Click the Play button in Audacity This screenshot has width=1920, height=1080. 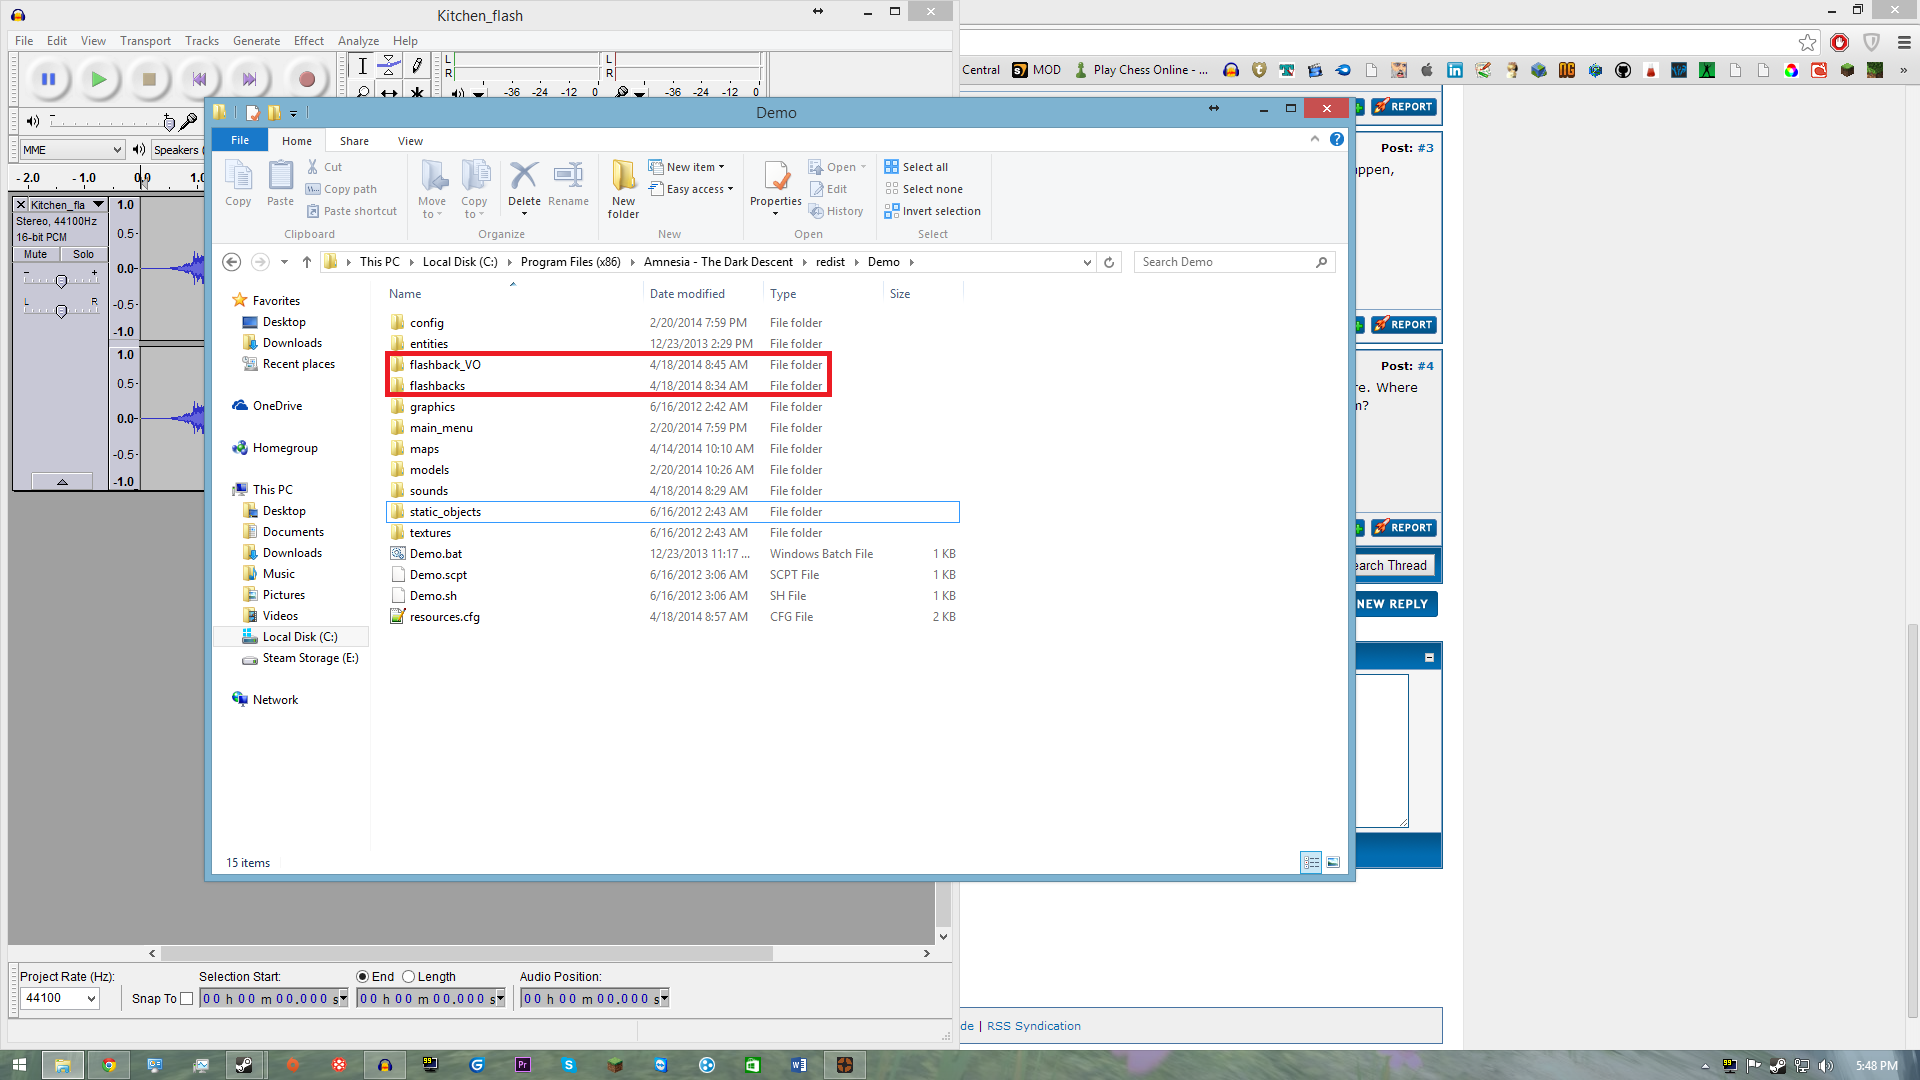tap(98, 79)
